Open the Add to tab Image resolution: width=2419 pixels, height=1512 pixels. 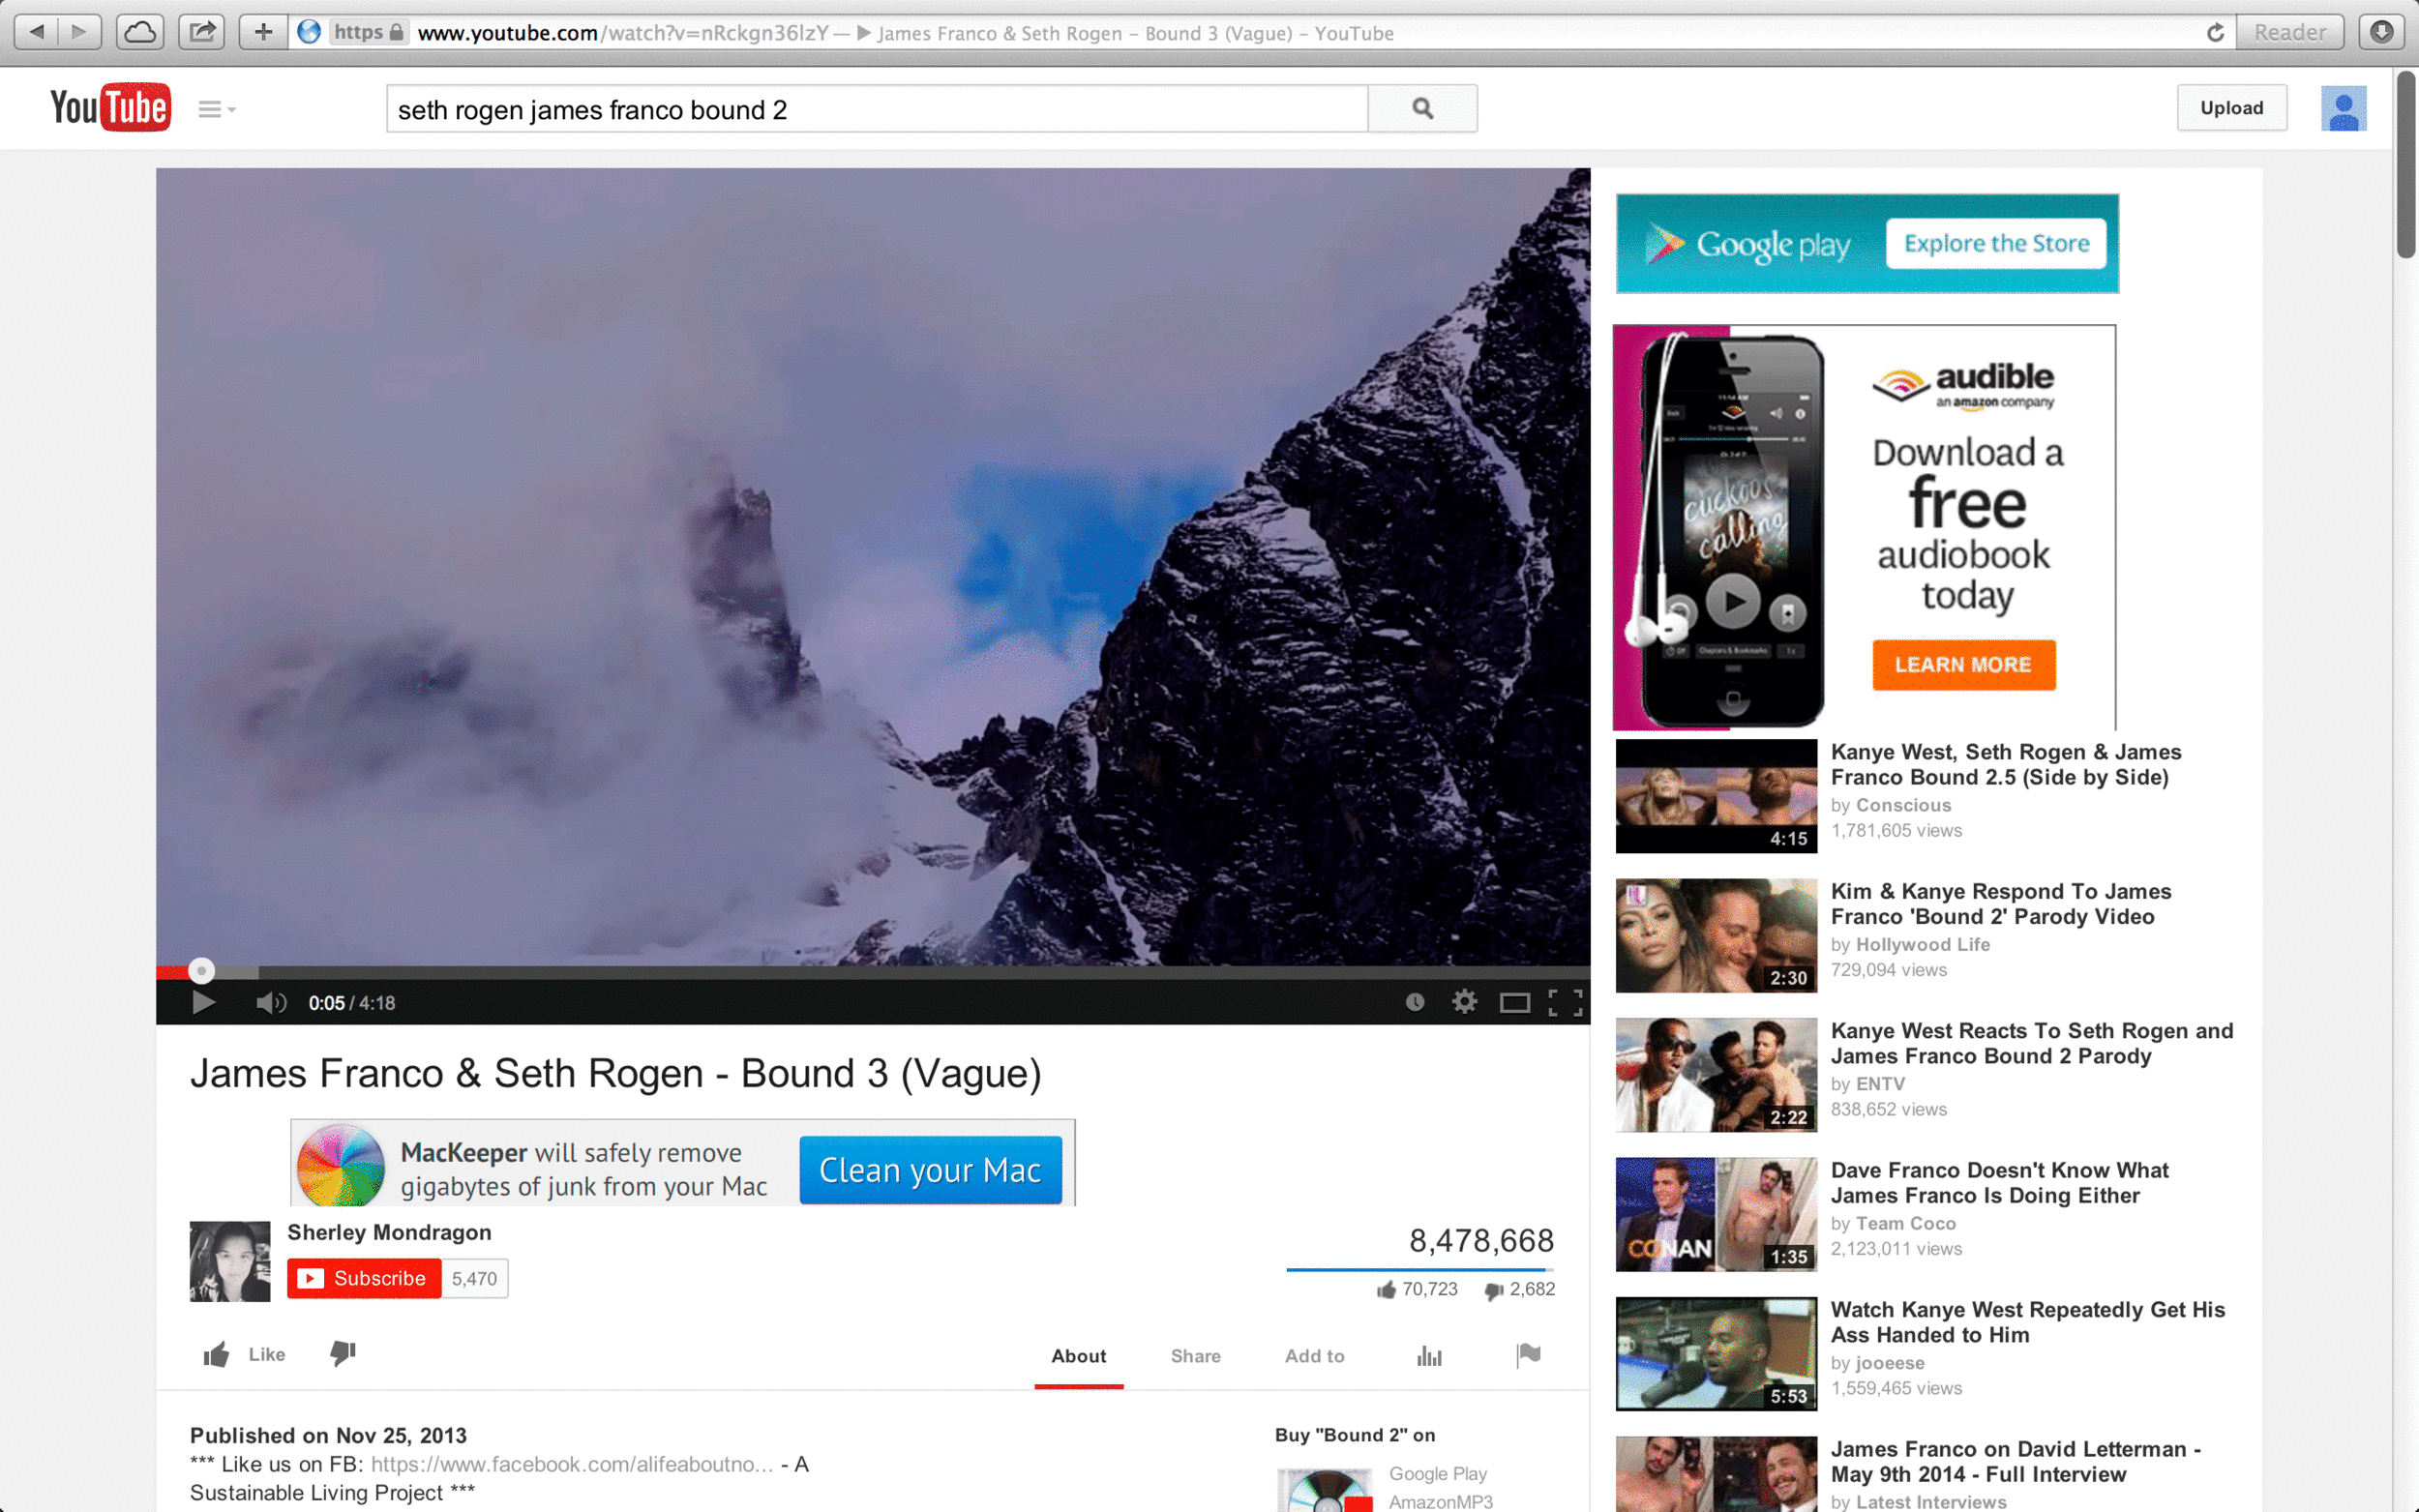1314,1356
